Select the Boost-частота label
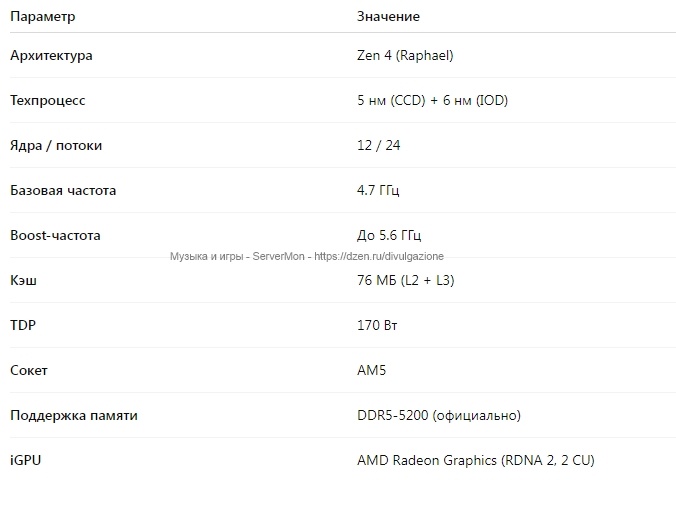This screenshot has width=676, height=508. pos(55,235)
